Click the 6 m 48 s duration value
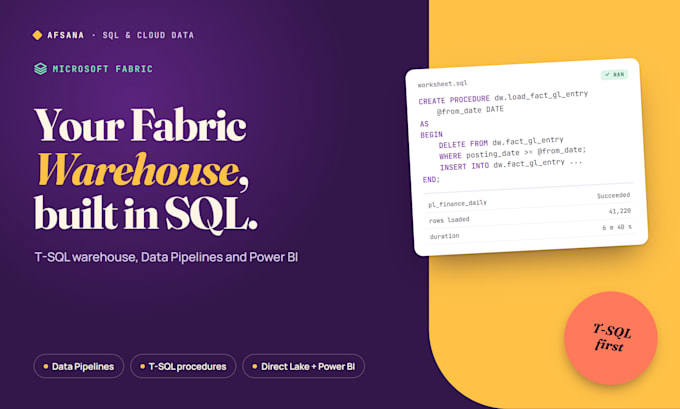This screenshot has width=680, height=409. point(617,227)
